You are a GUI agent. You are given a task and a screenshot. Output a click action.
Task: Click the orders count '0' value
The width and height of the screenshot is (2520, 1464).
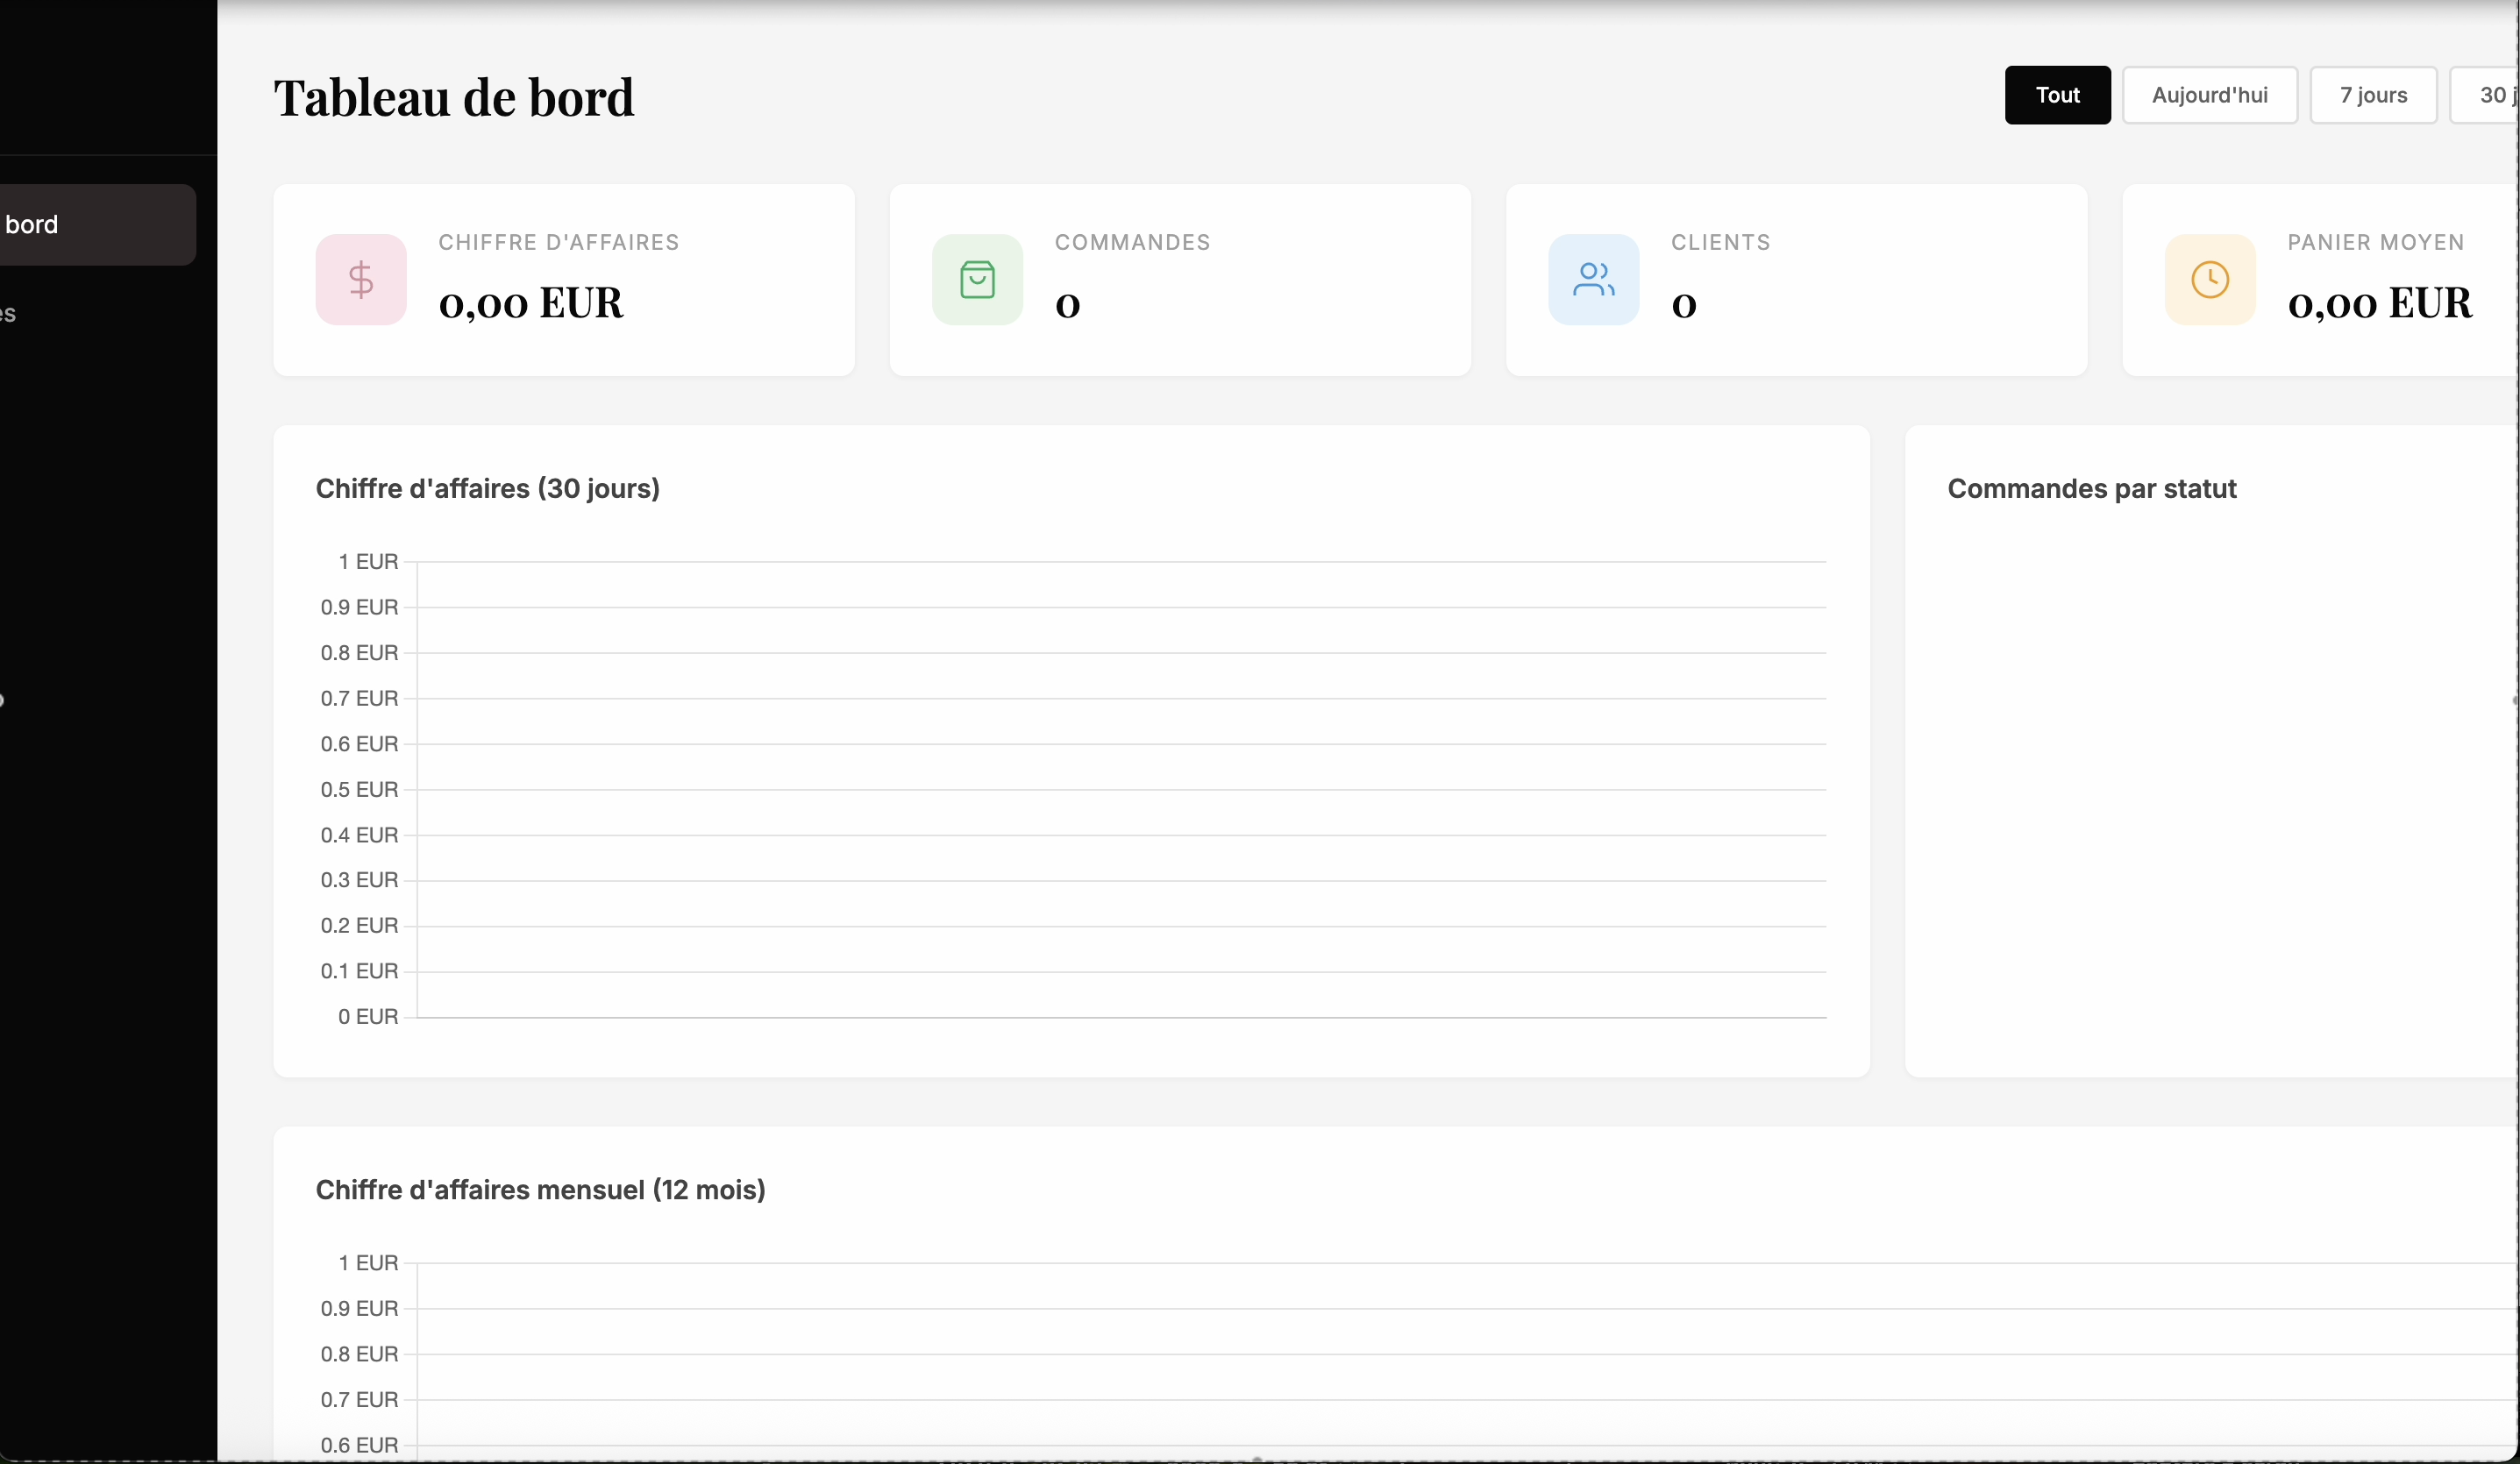(1068, 305)
